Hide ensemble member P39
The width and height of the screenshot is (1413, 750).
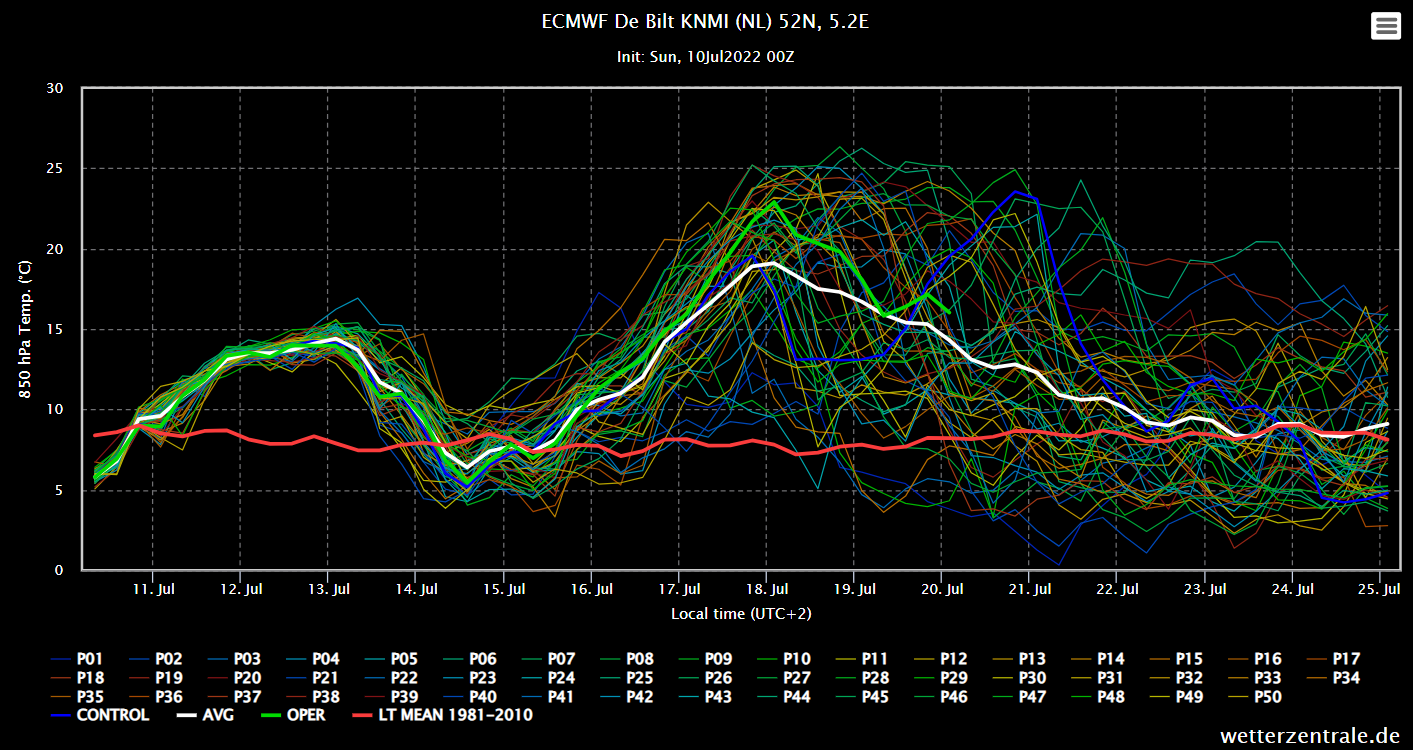[x=390, y=697]
